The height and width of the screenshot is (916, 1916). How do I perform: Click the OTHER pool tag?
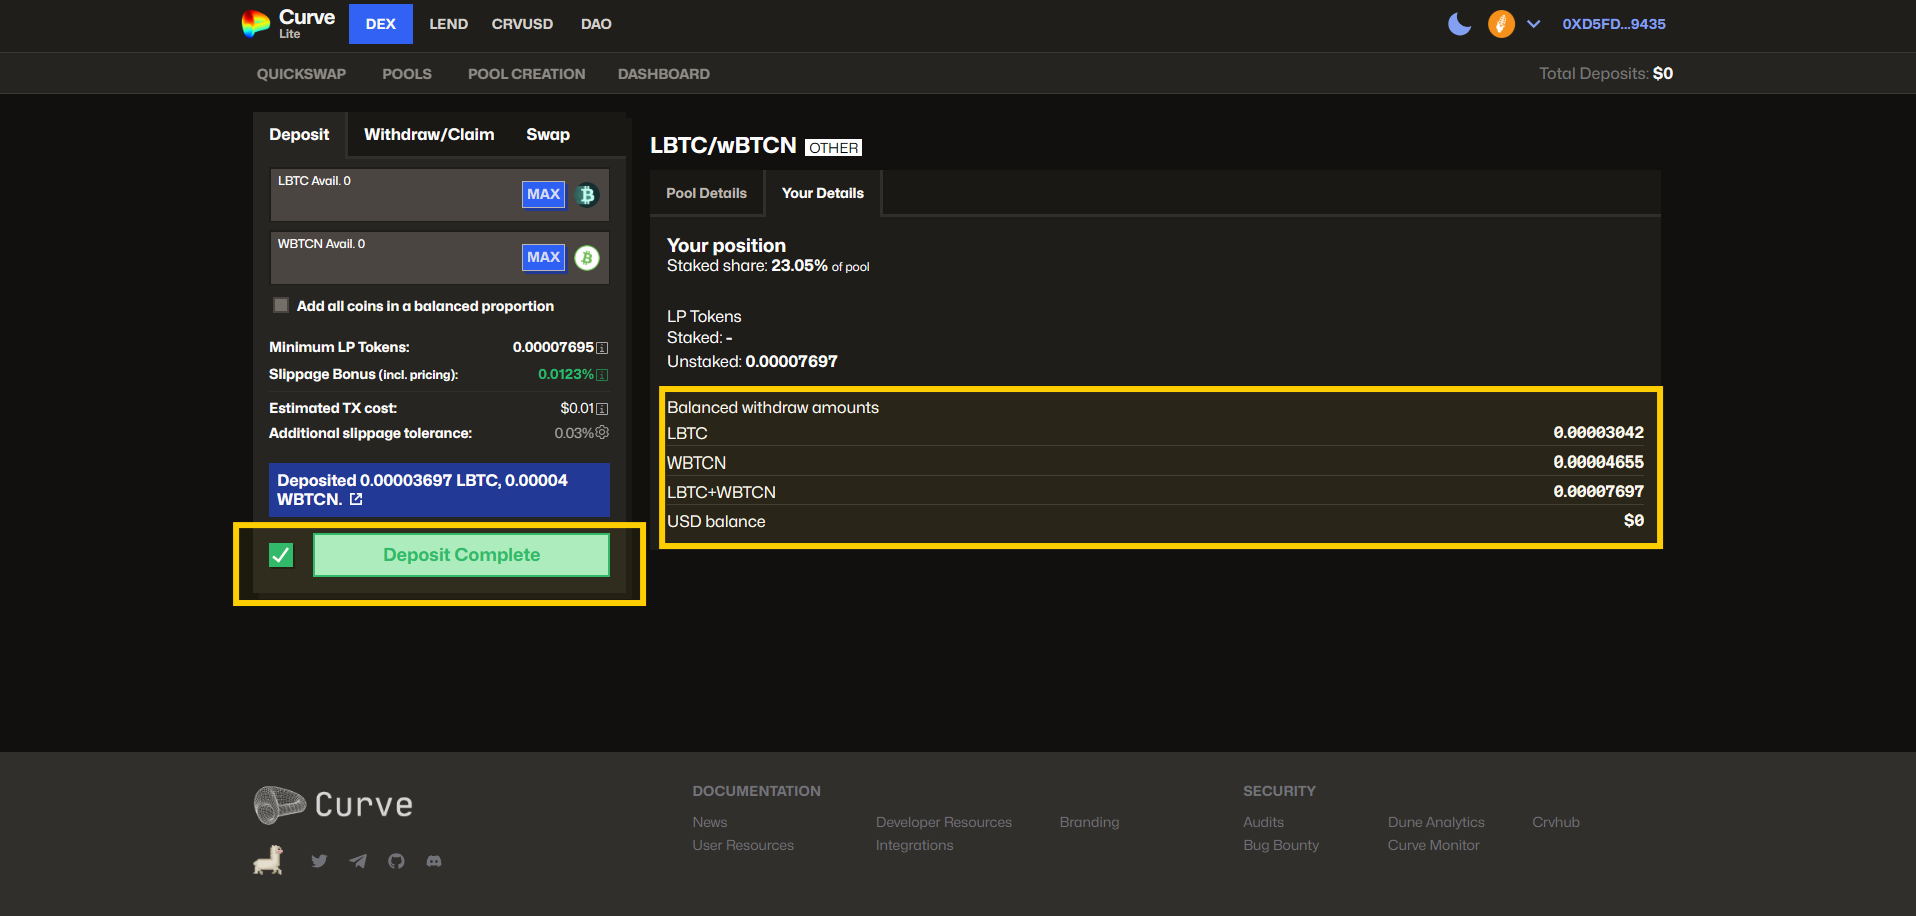[x=833, y=148]
